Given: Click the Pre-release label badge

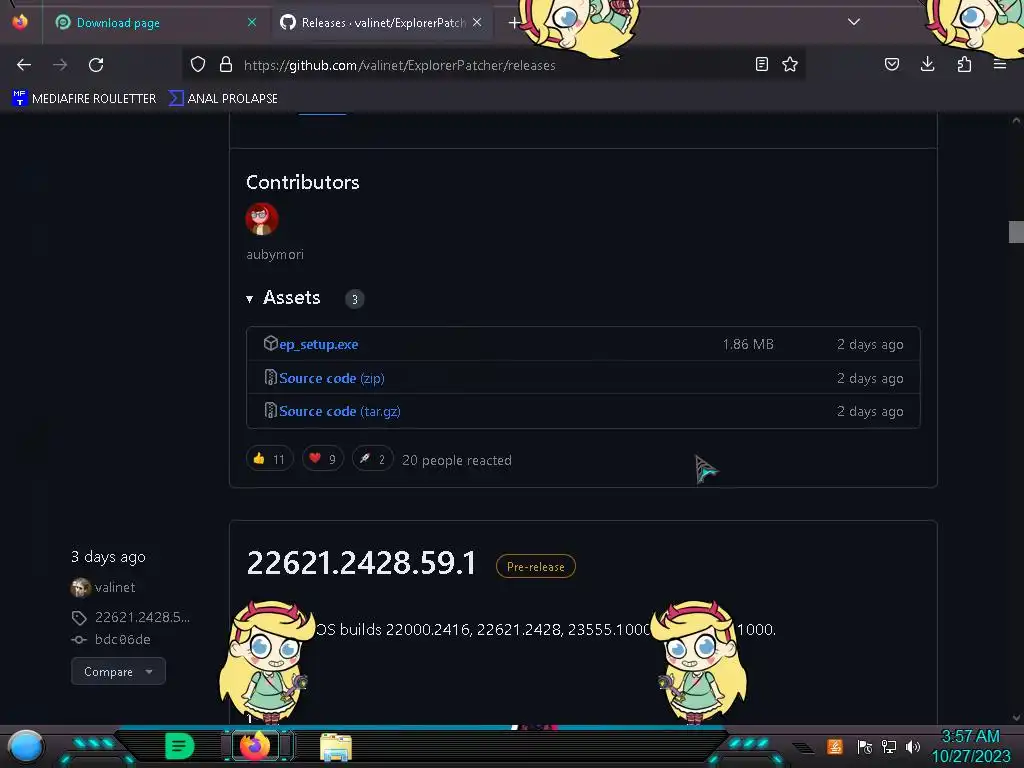Looking at the screenshot, I should point(536,566).
